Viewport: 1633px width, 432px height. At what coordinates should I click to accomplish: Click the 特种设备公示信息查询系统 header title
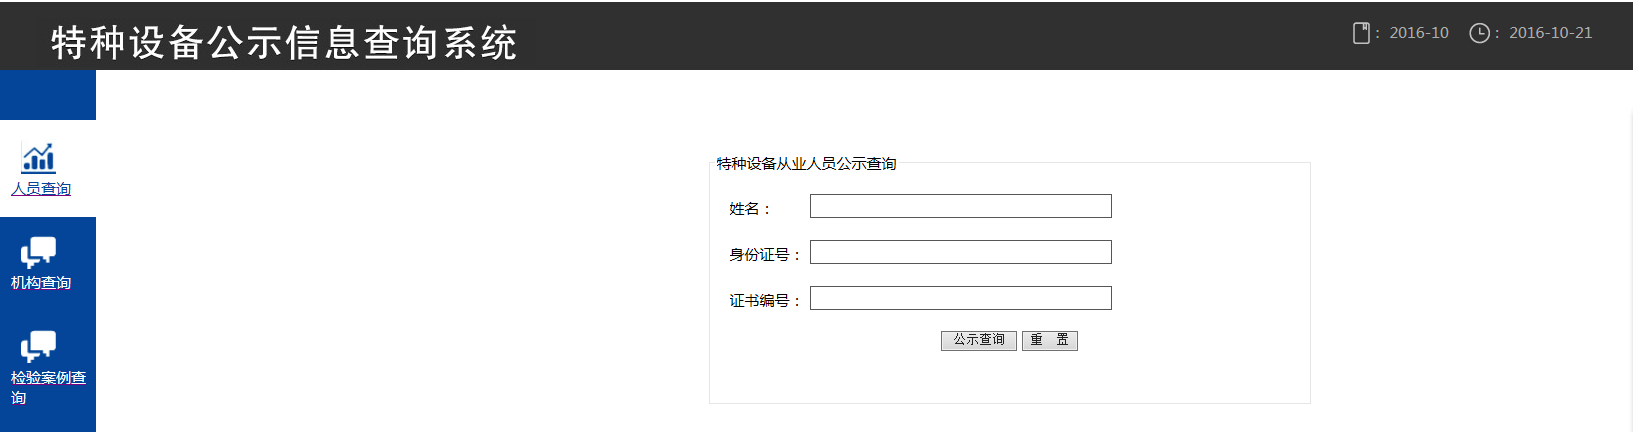284,43
